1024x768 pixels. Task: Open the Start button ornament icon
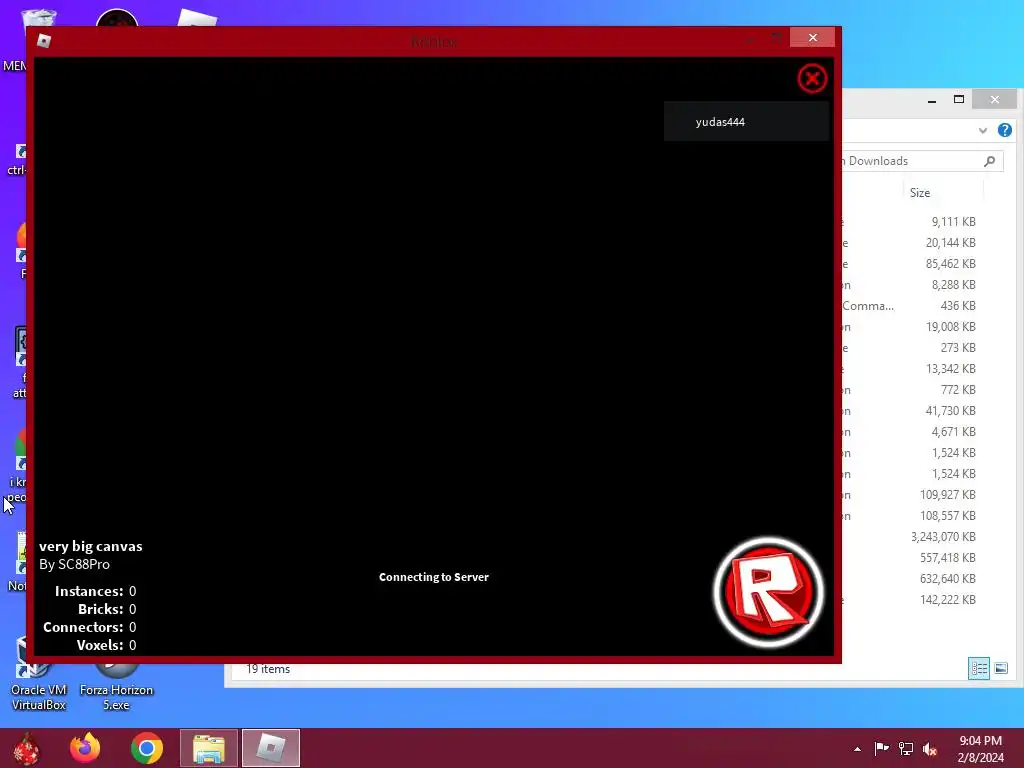pyautogui.click(x=25, y=748)
